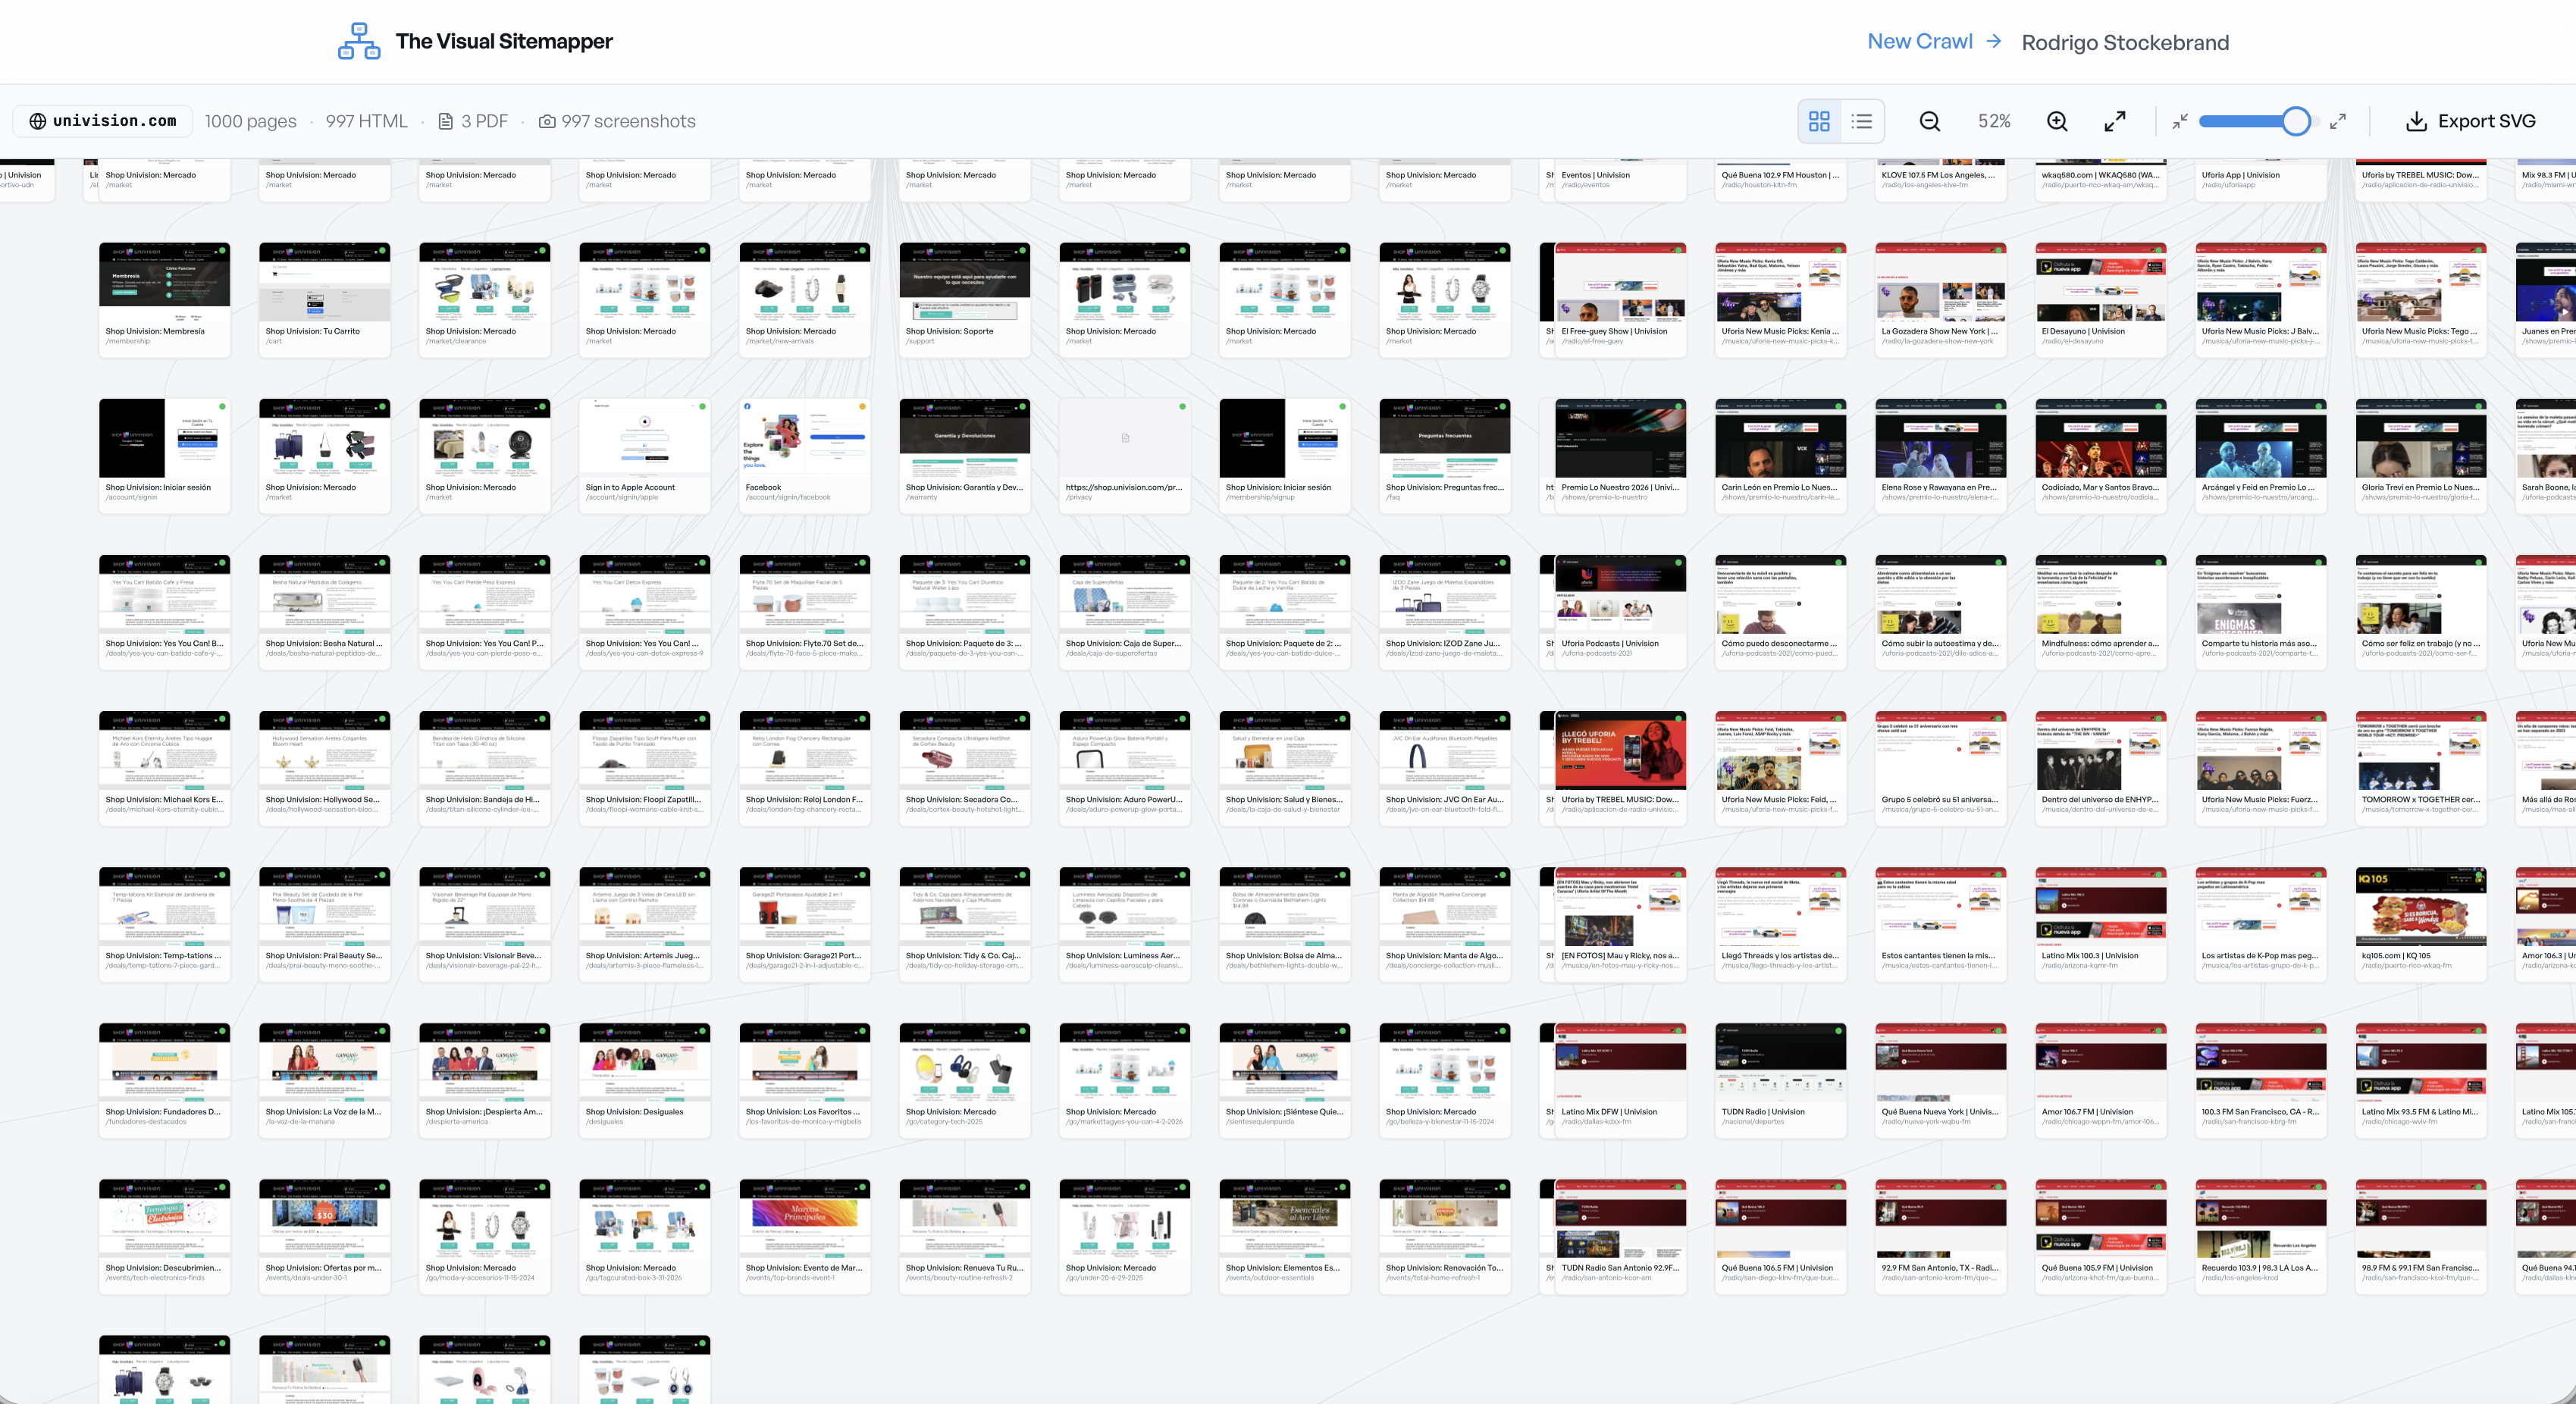Open Shop Univision: Evento de Mar... card
2576x1404 pixels.
click(805, 1236)
